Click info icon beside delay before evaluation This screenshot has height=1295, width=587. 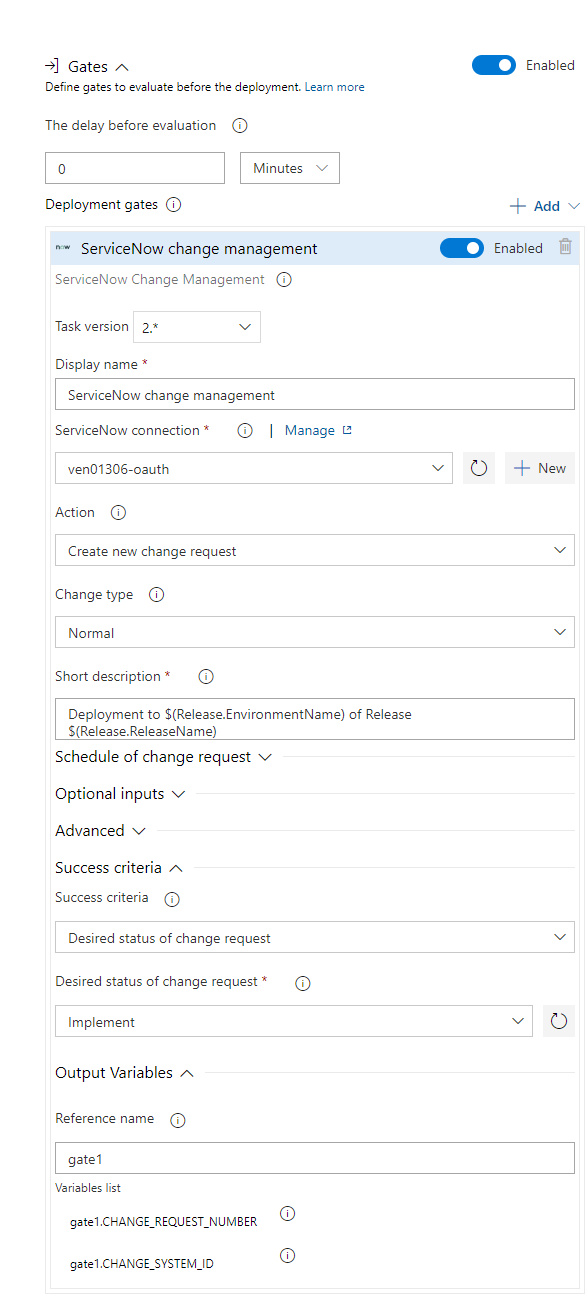(x=240, y=126)
